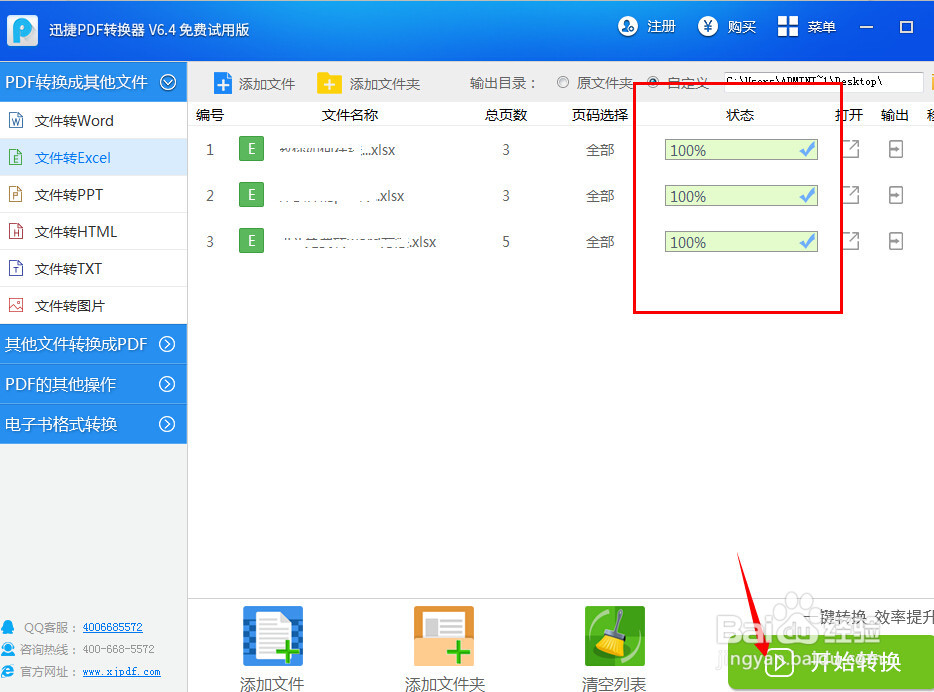This screenshot has height=692, width=934.
Task: Open converted file of row 1
Action: pyautogui.click(x=851, y=149)
